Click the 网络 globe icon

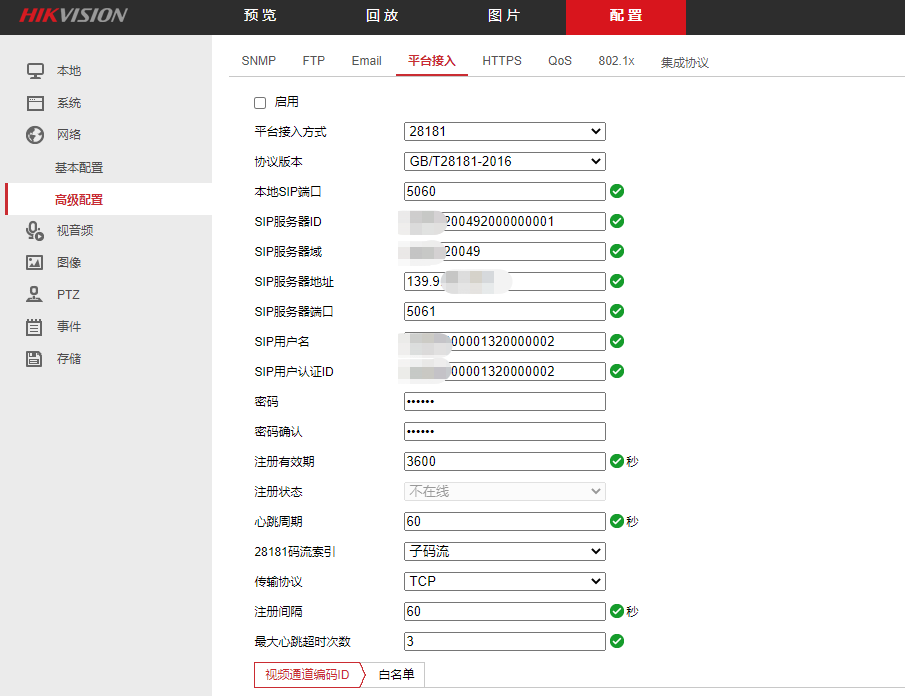pos(35,135)
